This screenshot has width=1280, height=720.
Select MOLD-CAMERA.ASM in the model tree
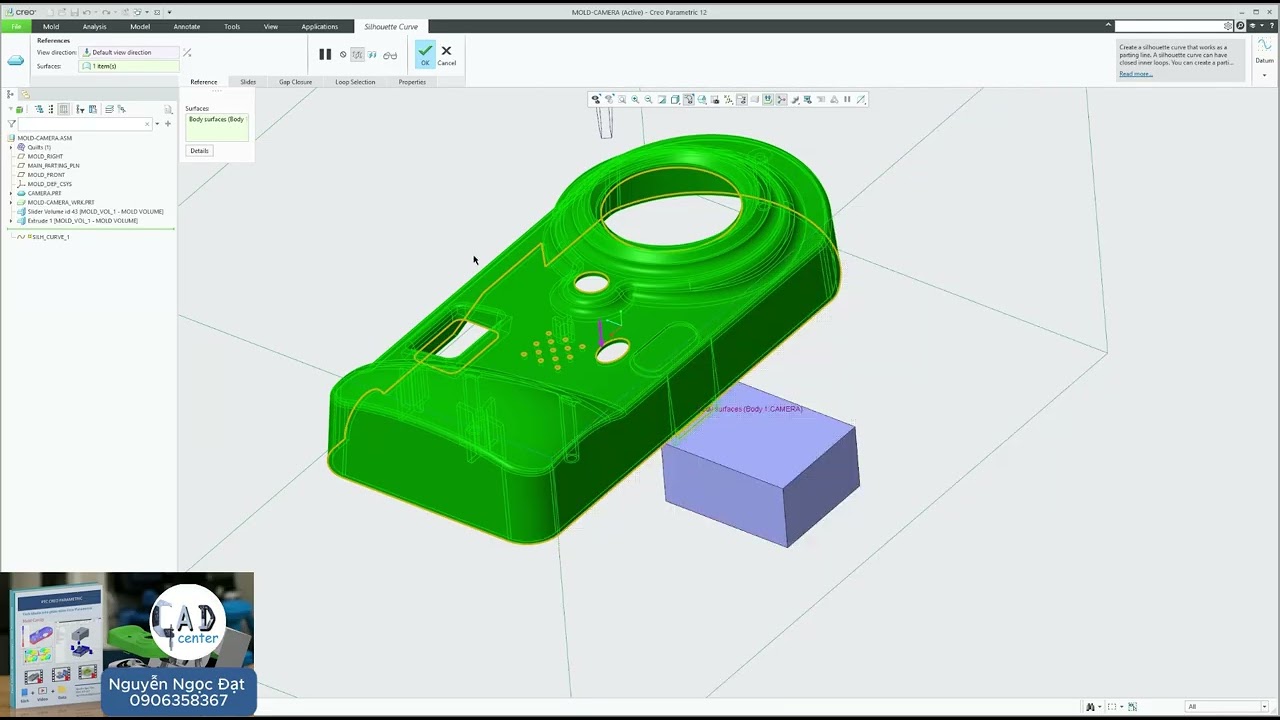tap(44, 138)
